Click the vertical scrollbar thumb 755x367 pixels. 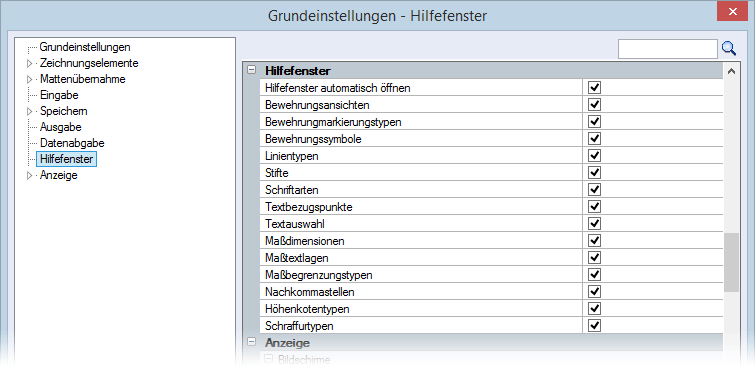731,262
